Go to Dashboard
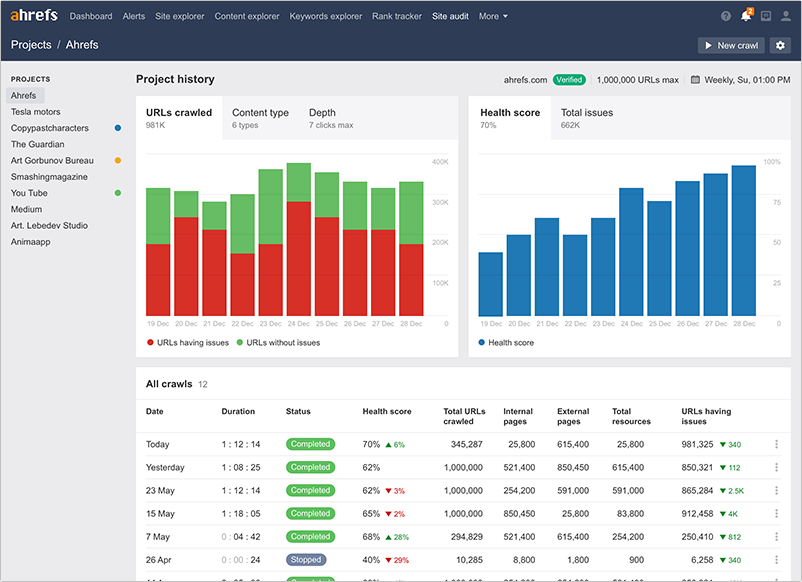The width and height of the screenshot is (802, 582). (x=91, y=16)
